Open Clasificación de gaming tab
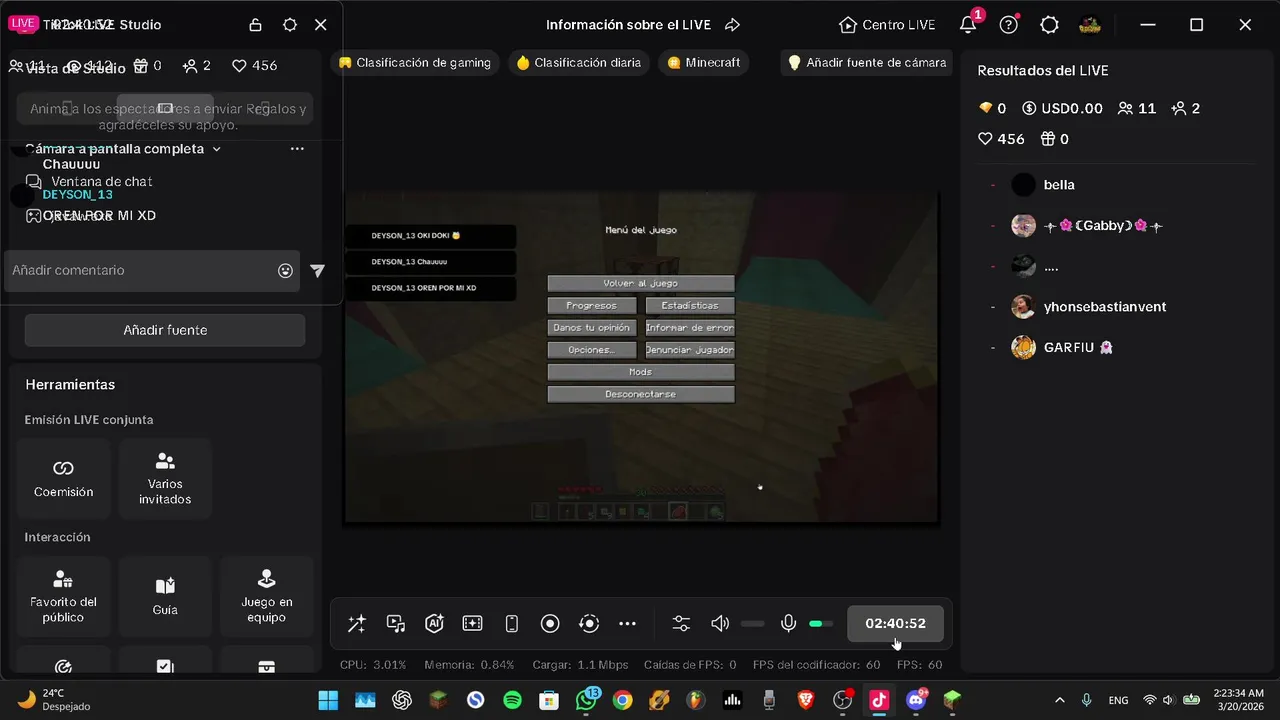This screenshot has height=720, width=1280. (x=415, y=63)
